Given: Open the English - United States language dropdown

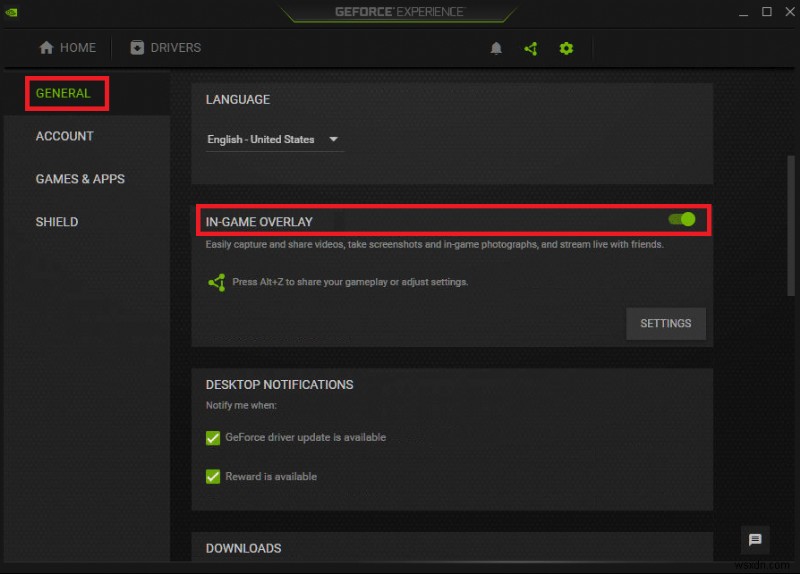Looking at the screenshot, I should click(x=273, y=139).
